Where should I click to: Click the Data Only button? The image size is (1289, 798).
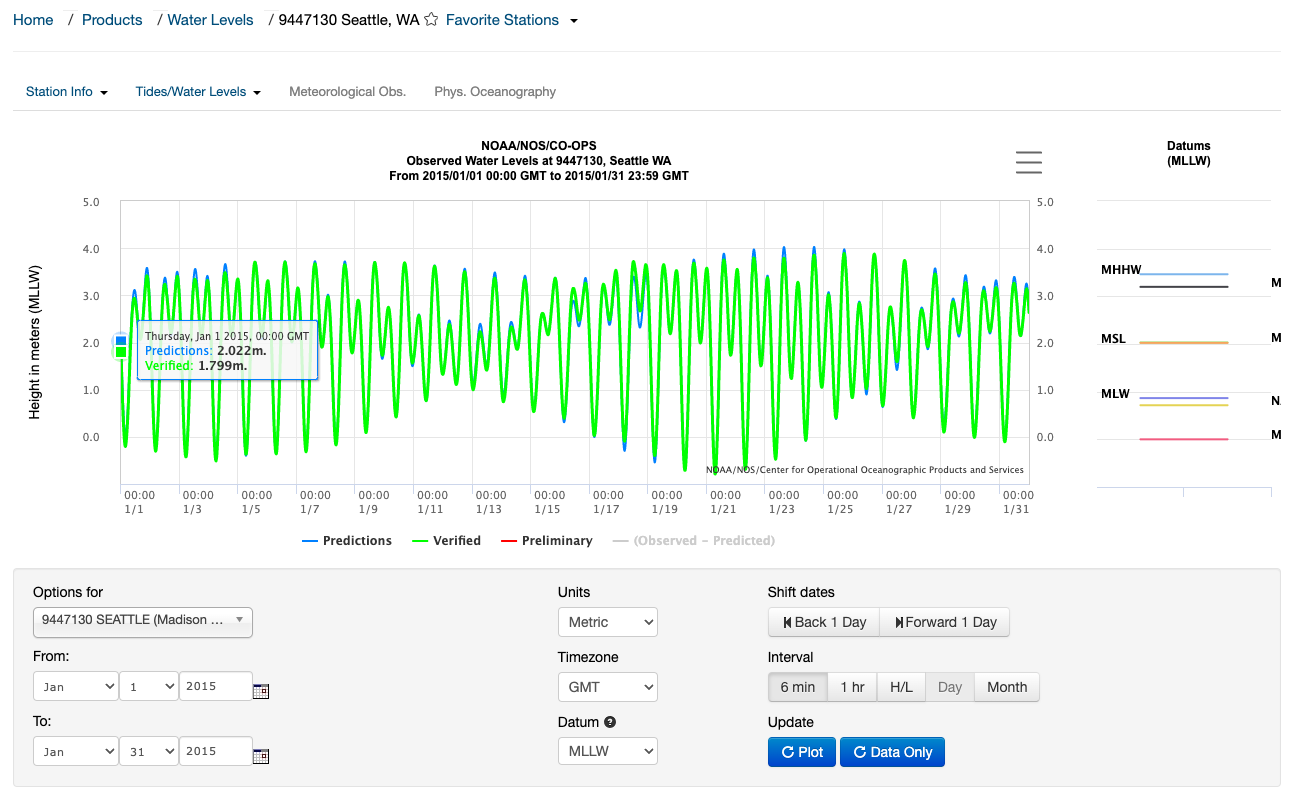point(892,752)
